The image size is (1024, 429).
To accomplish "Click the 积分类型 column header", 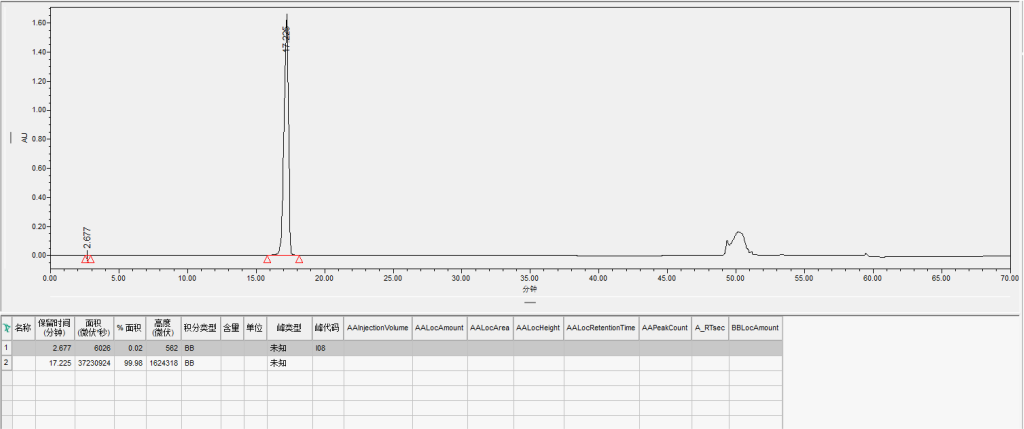I will (200, 327).
